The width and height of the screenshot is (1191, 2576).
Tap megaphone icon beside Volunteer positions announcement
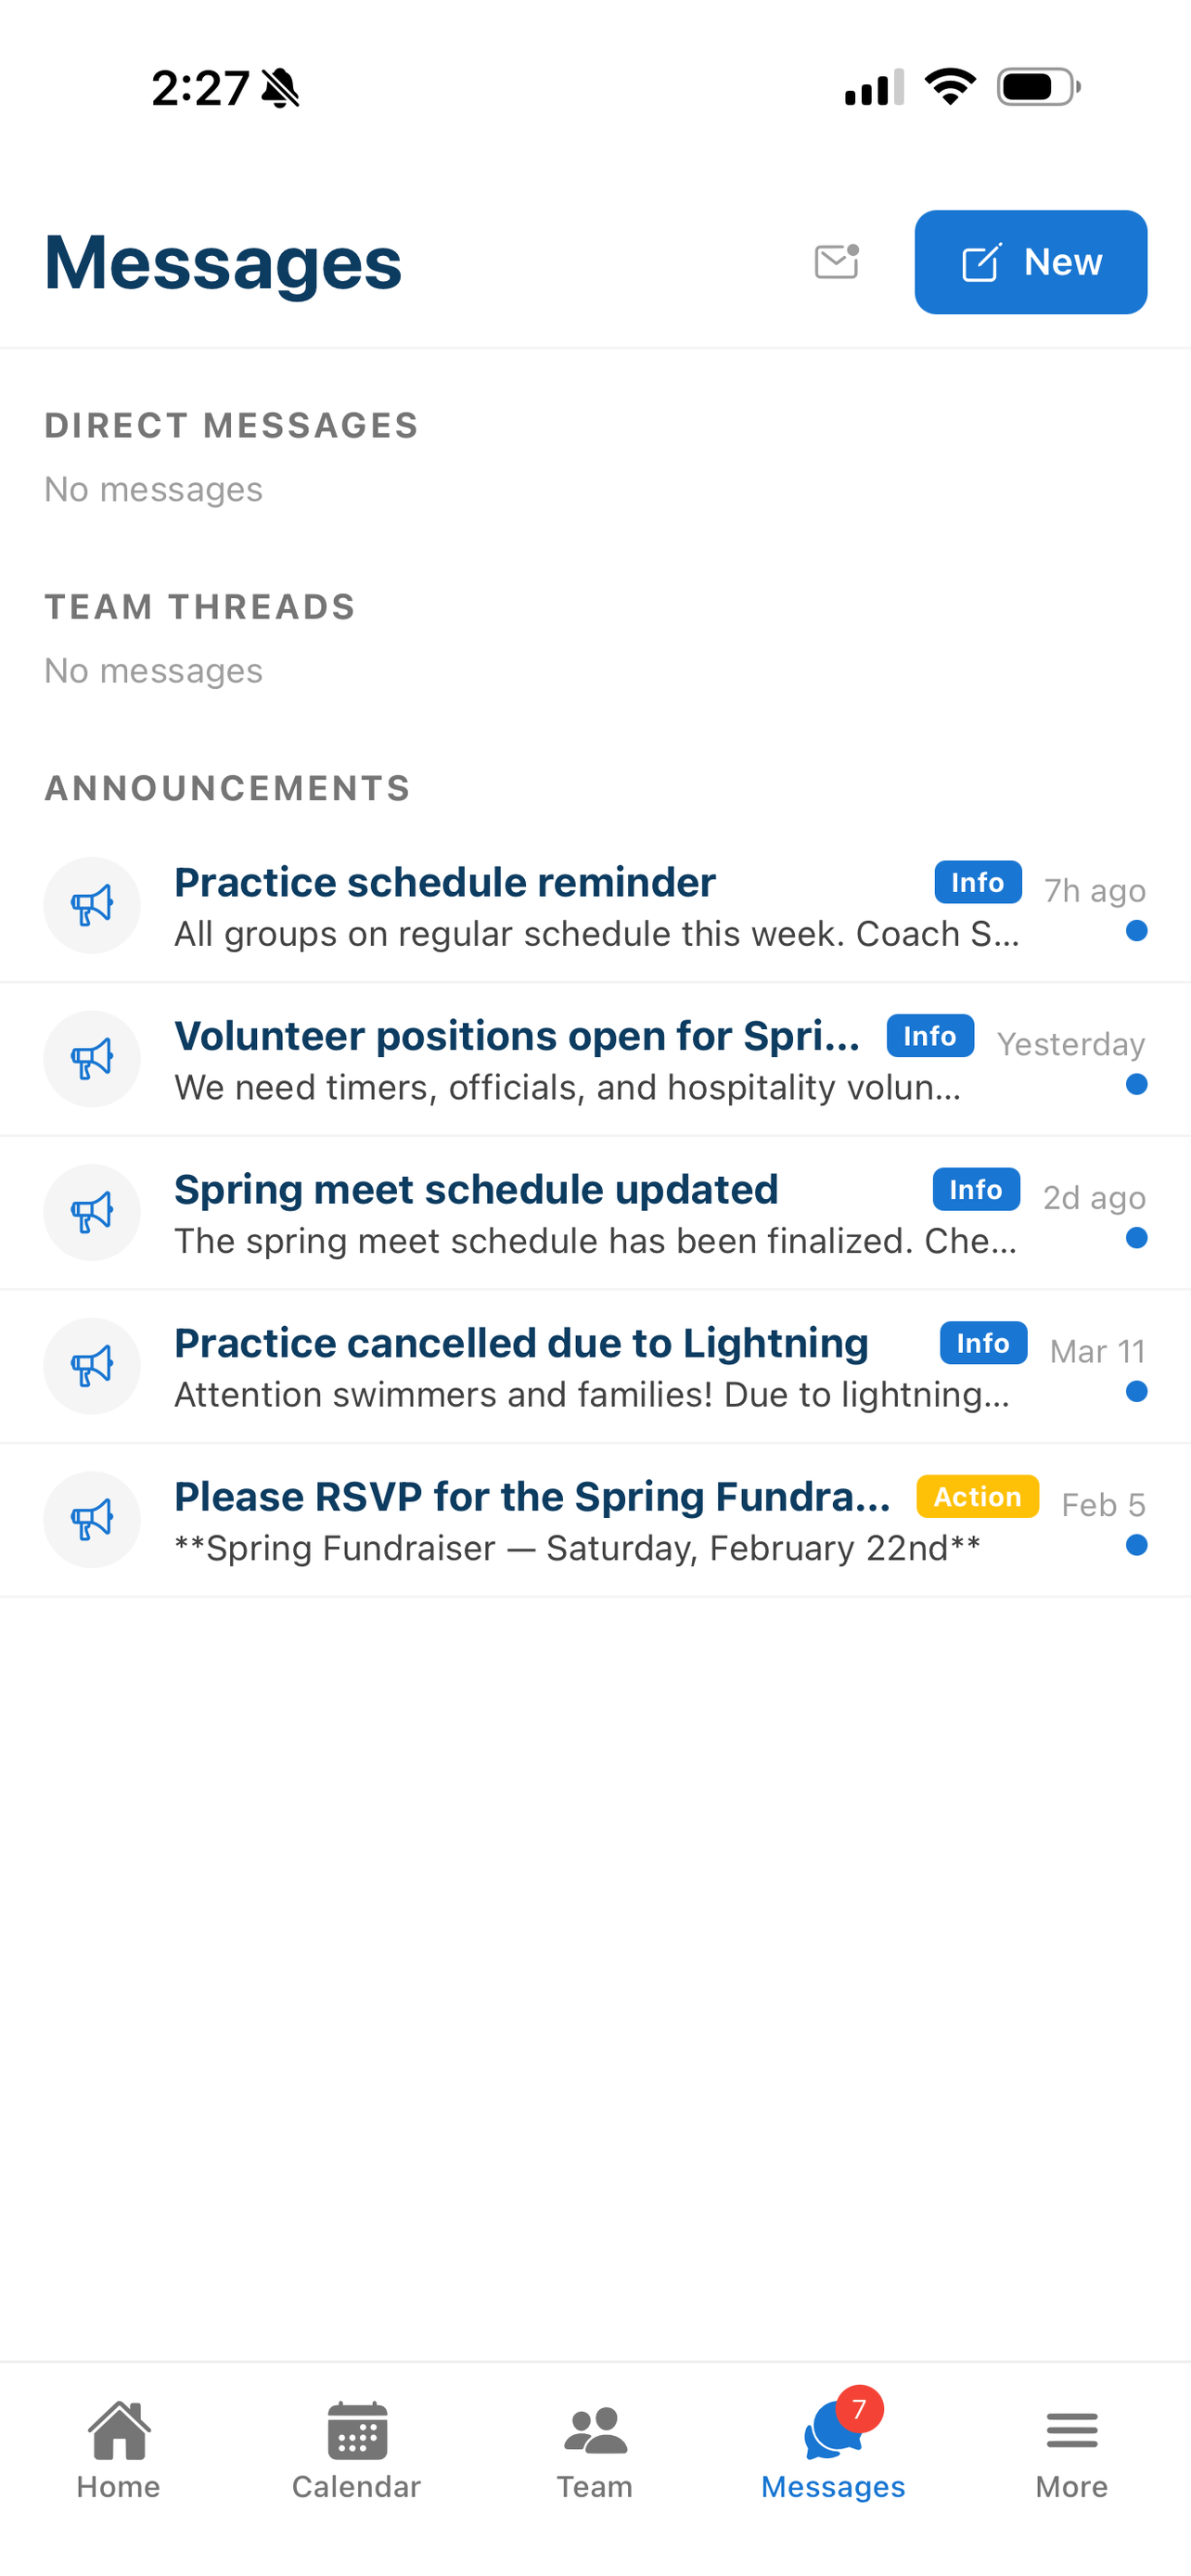click(x=92, y=1059)
